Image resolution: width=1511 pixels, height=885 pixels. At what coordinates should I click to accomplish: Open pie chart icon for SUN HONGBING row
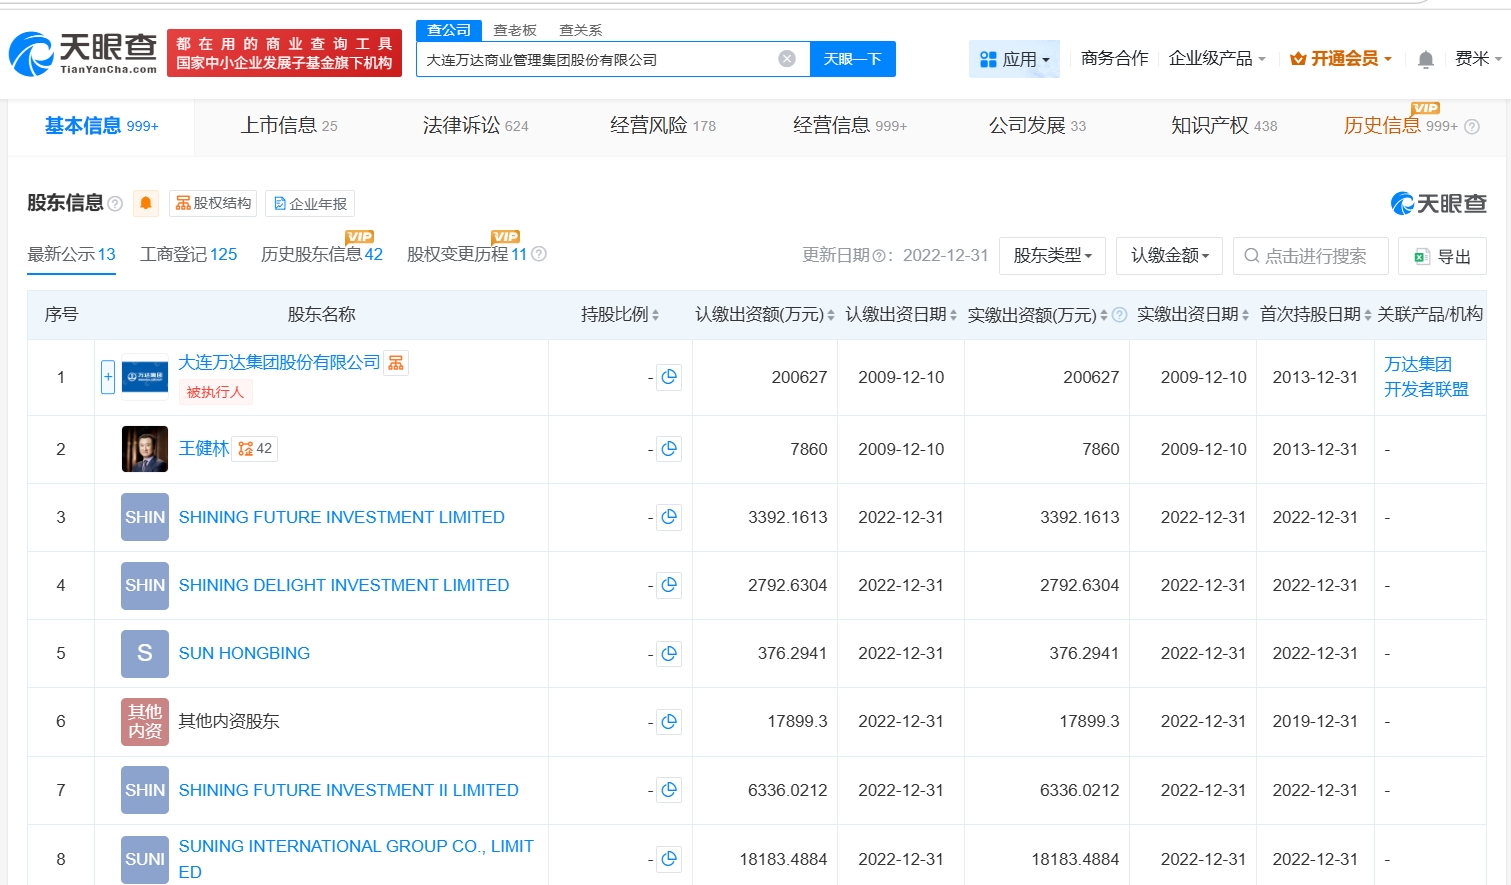pos(669,653)
